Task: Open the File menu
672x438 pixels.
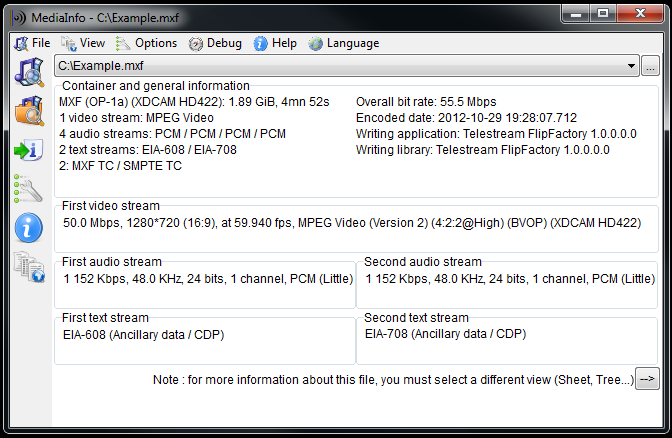Action: pos(32,43)
